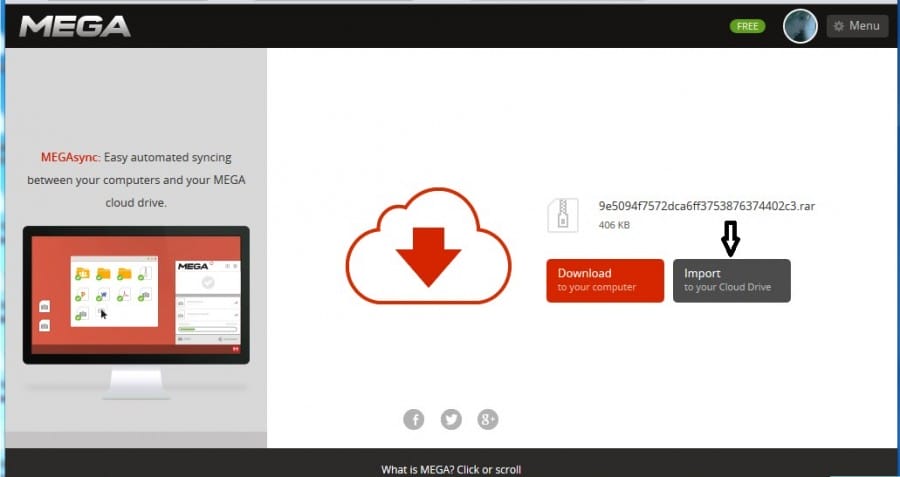Click the .rar file name text
The height and width of the screenshot is (477, 900).
[x=706, y=206]
